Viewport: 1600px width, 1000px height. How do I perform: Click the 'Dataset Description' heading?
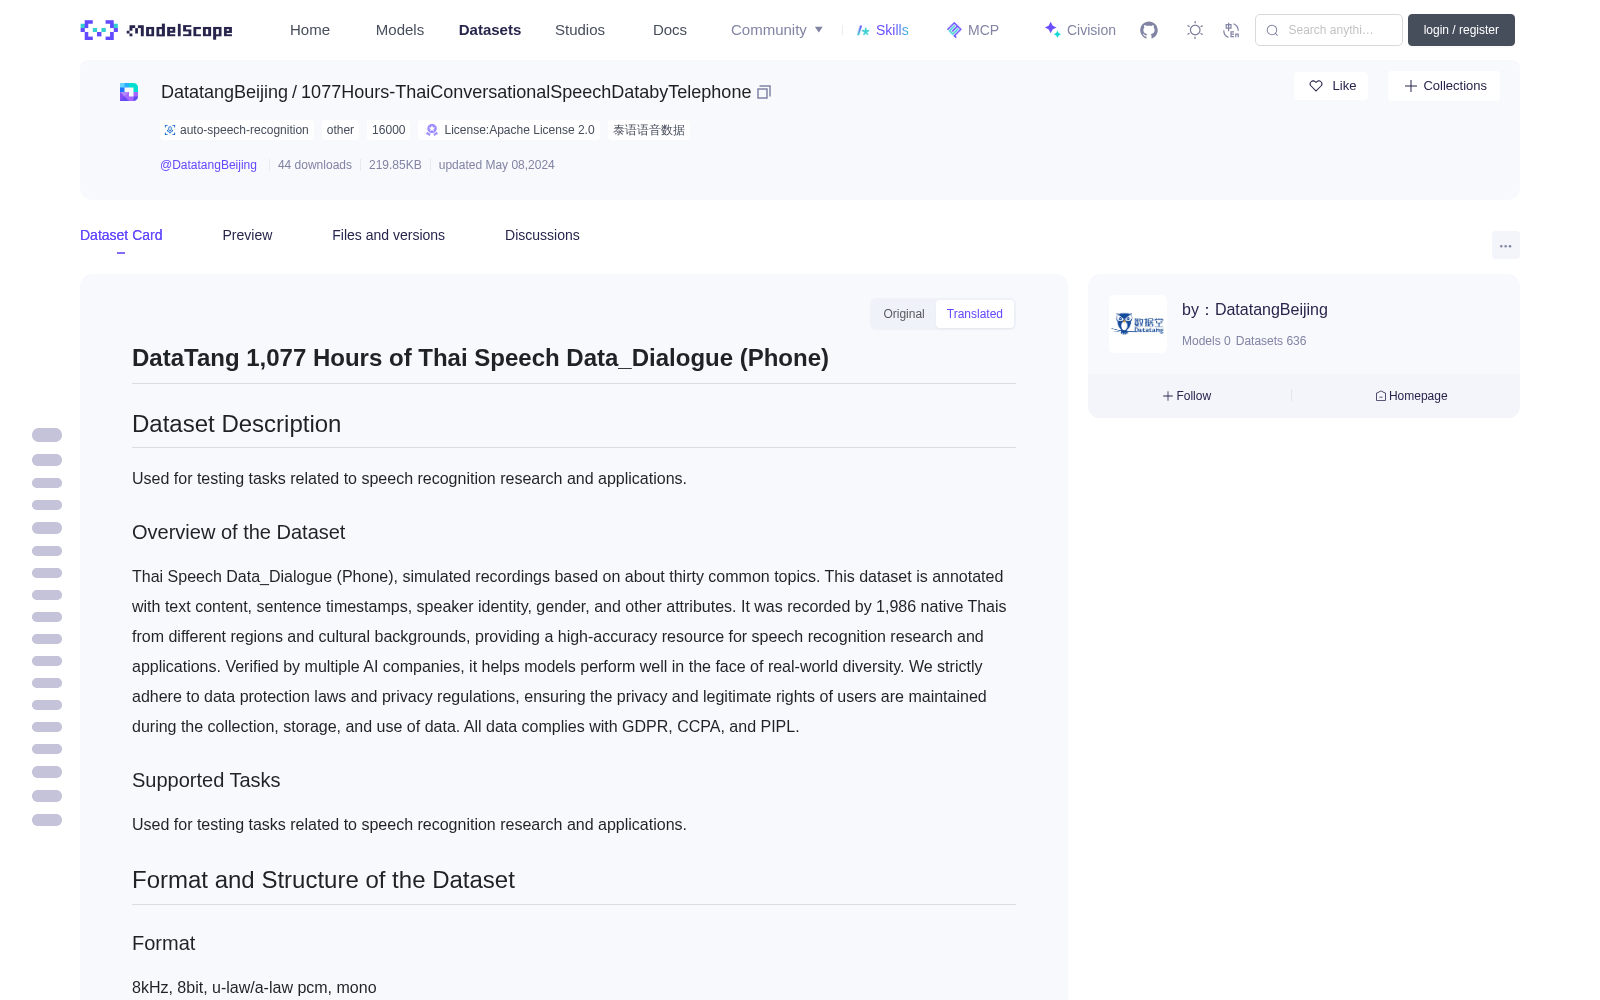[236, 424]
